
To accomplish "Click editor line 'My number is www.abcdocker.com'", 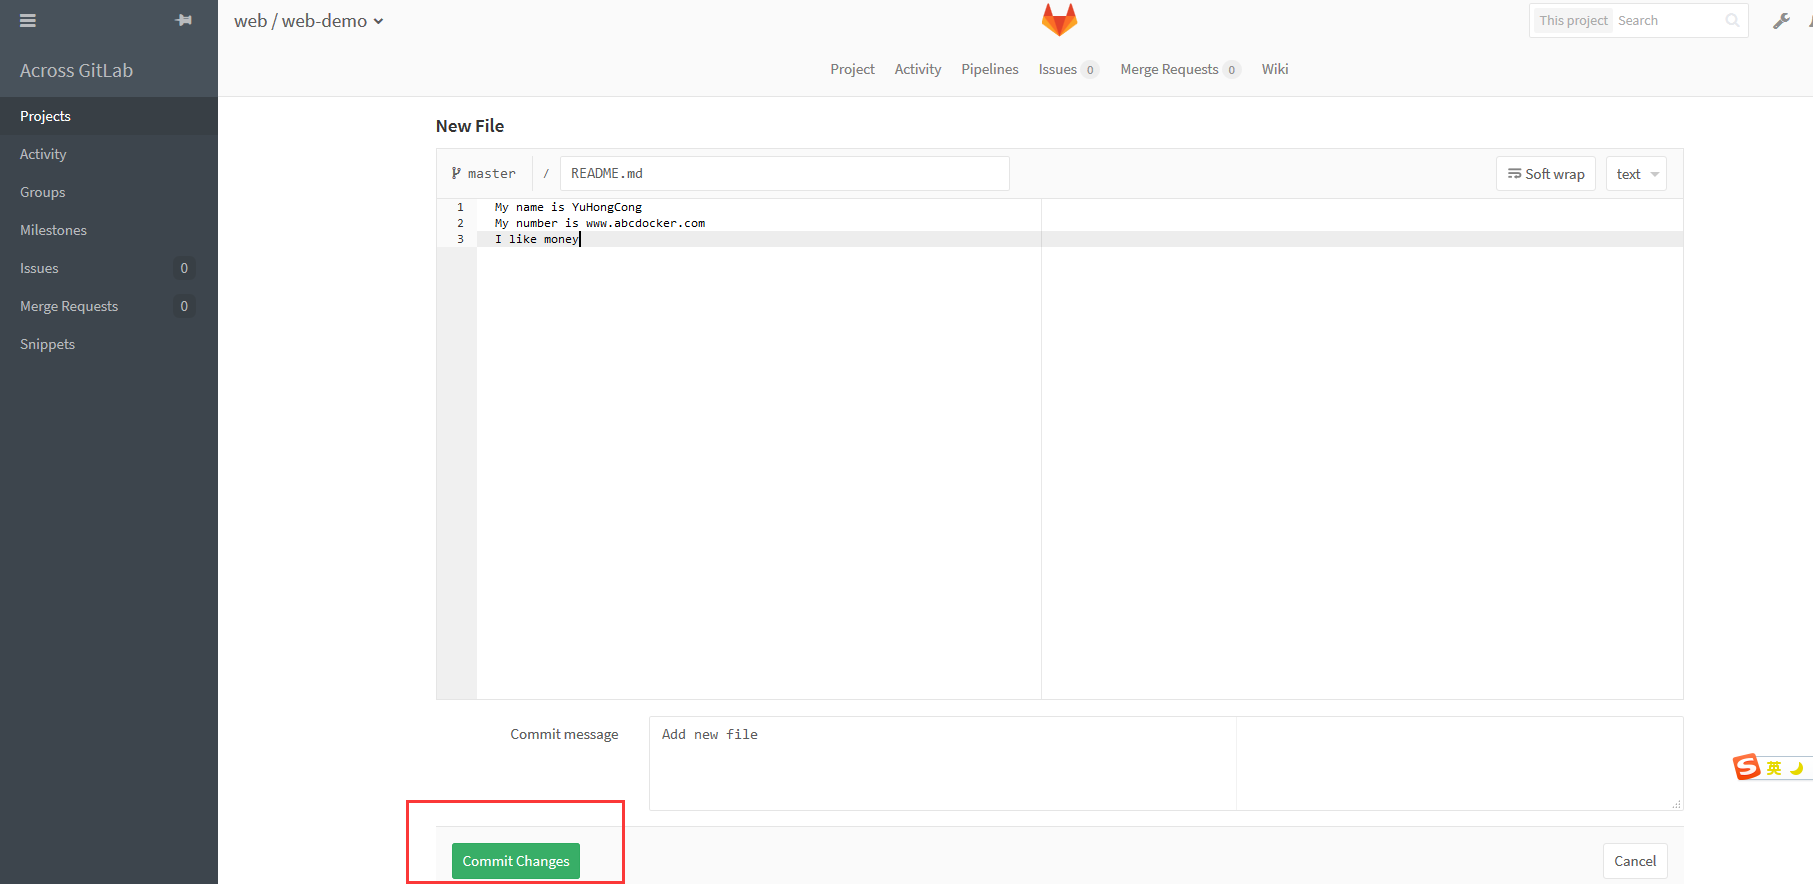I will point(600,223).
